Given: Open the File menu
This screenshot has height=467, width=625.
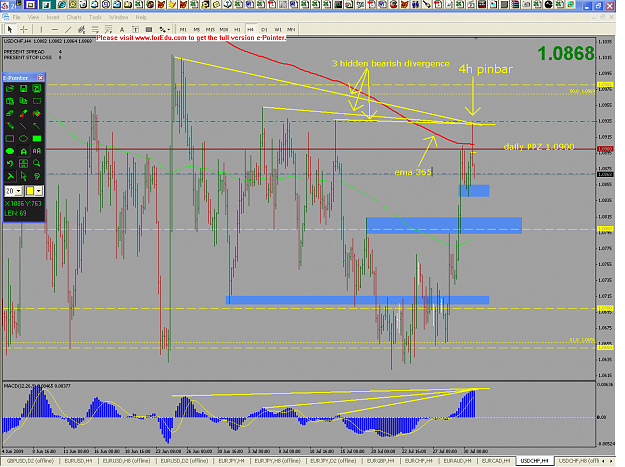Looking at the screenshot, I should pos(16,17).
